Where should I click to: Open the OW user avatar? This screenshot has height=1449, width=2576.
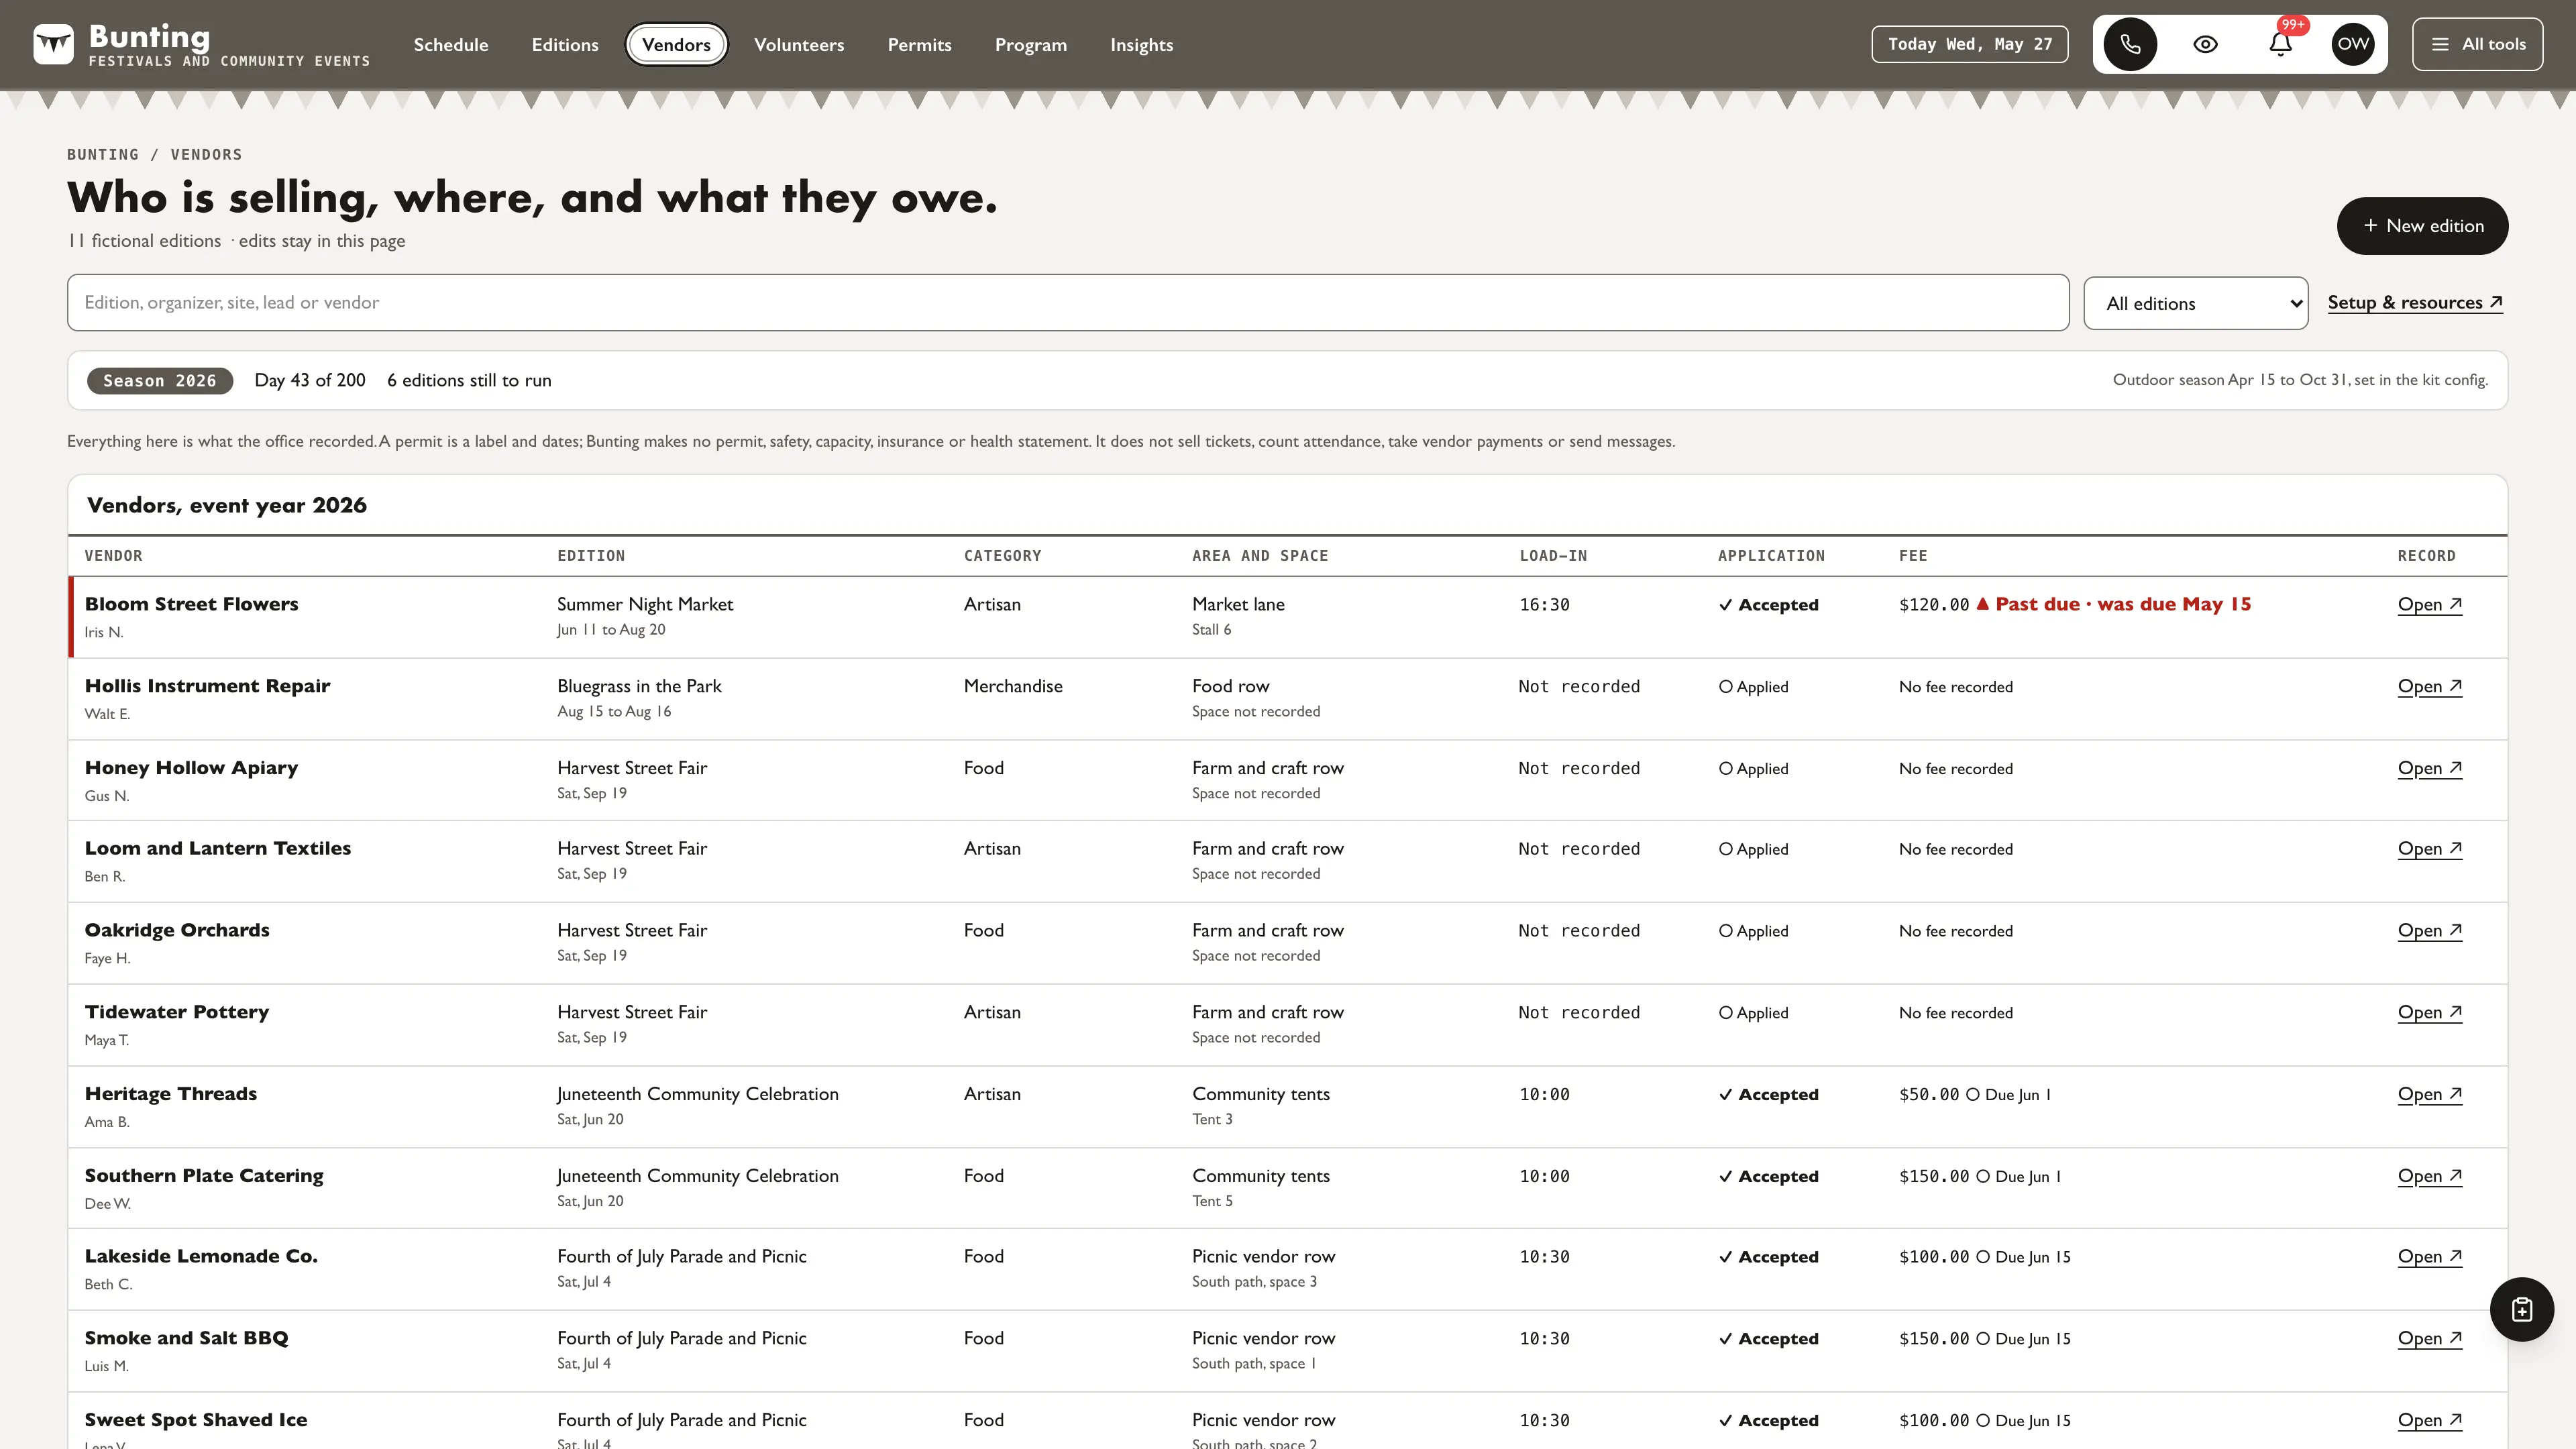pos(2353,44)
